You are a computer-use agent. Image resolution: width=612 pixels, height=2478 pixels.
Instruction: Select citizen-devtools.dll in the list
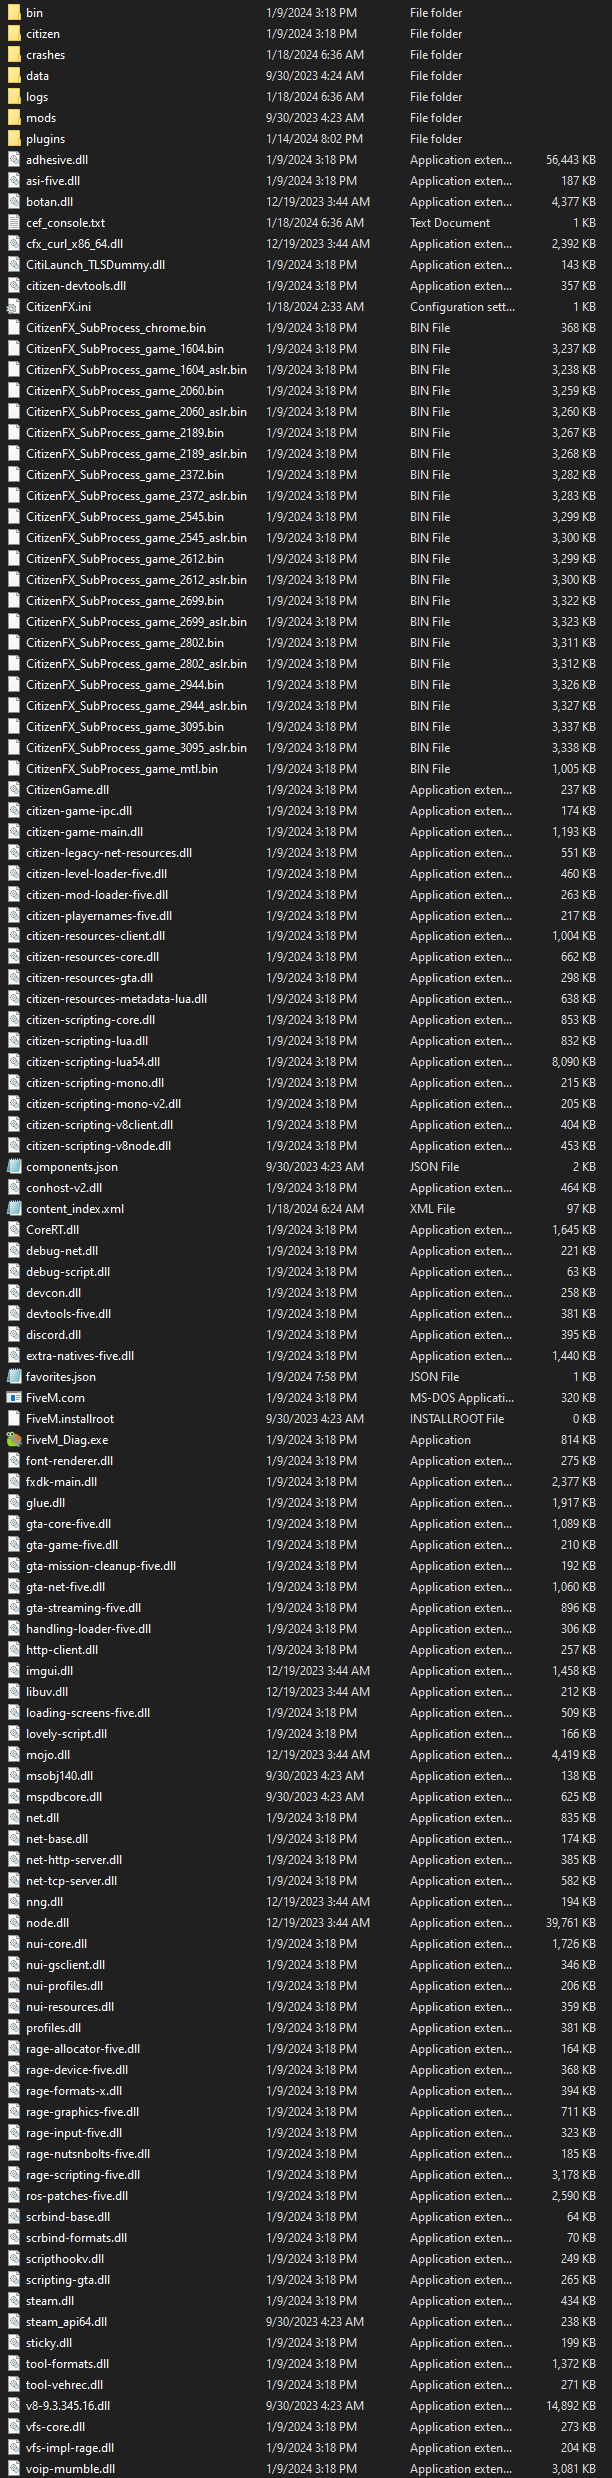tap(76, 285)
